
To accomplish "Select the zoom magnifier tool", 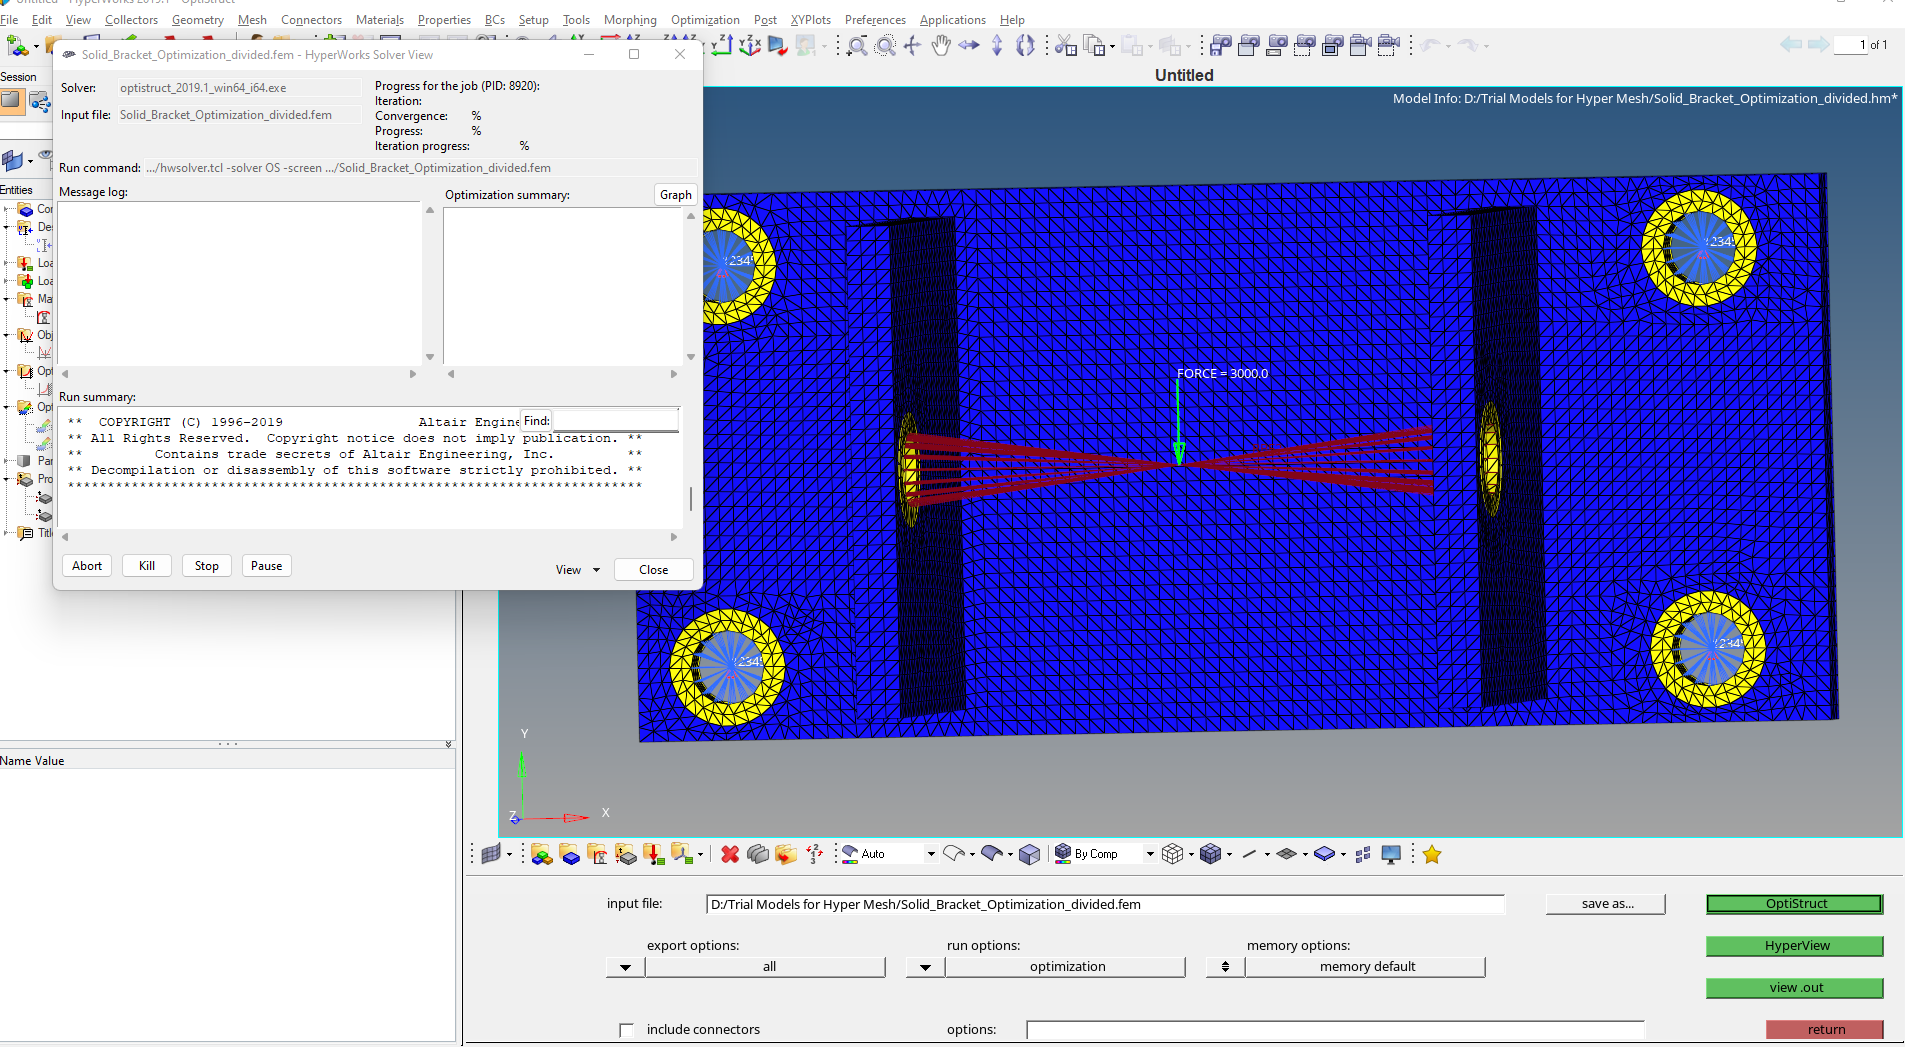I will [x=857, y=45].
